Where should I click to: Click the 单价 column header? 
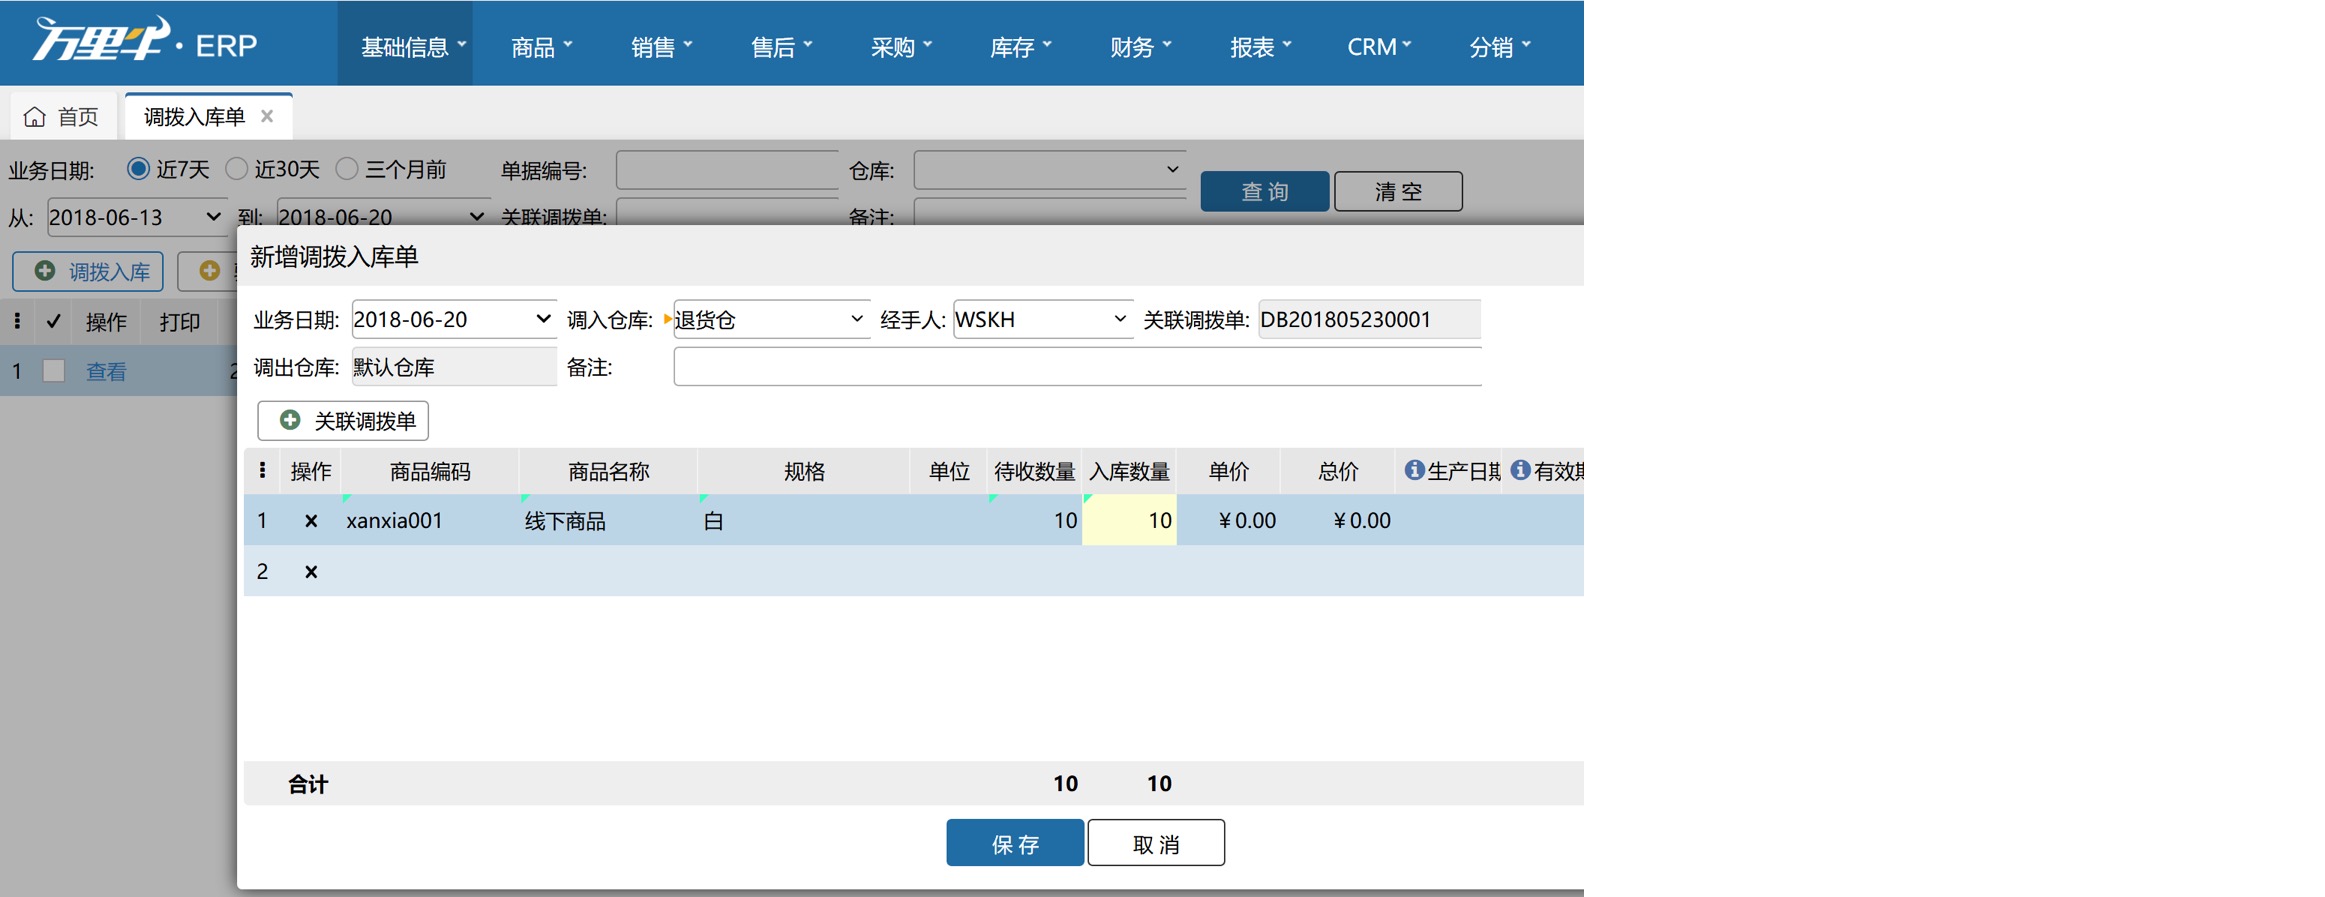(1228, 471)
